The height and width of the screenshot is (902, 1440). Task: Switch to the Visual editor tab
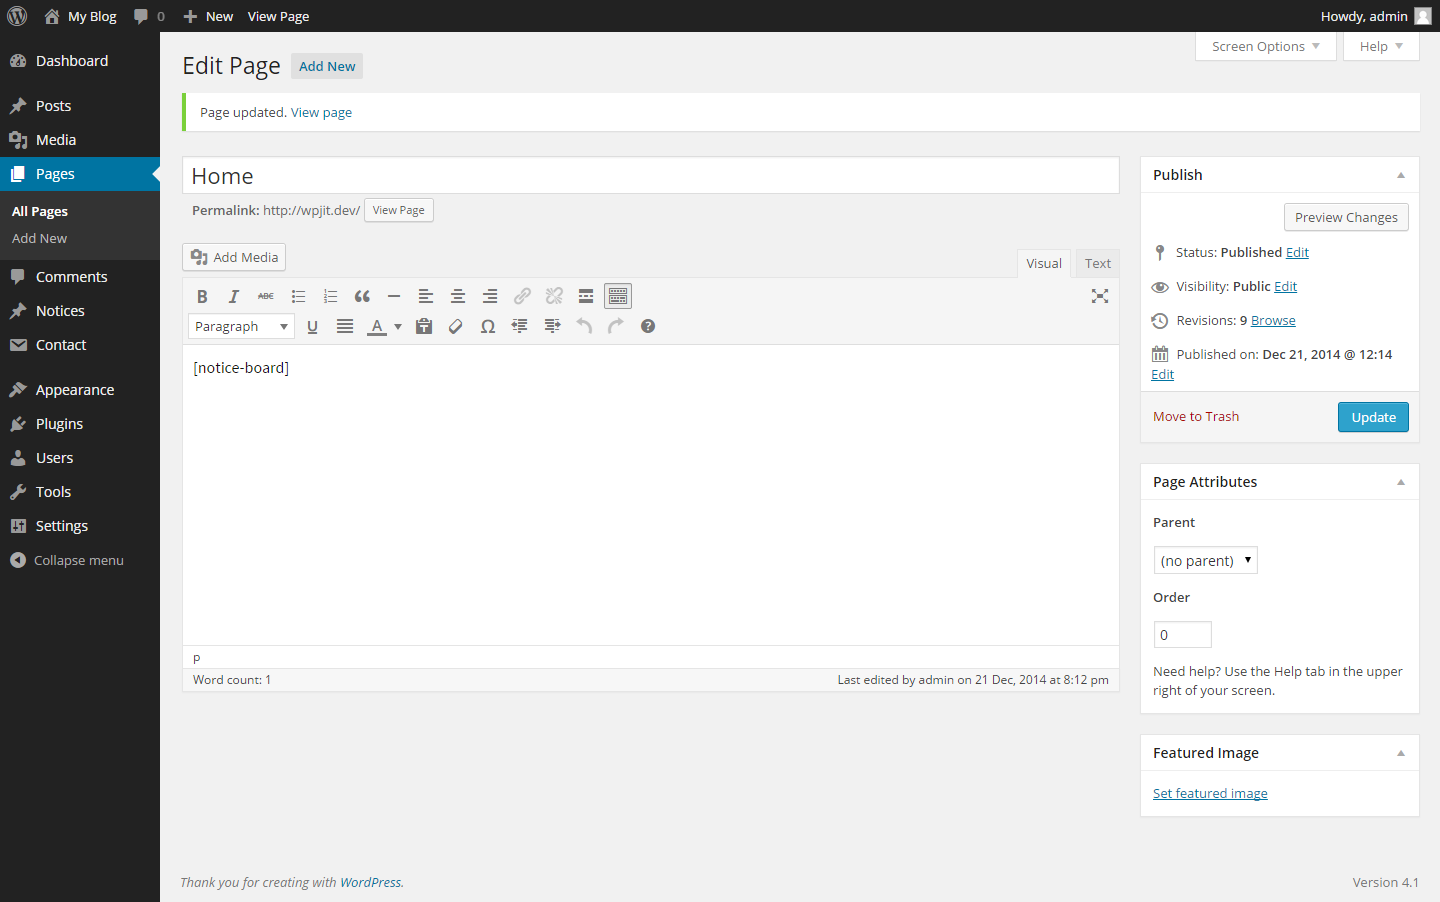tap(1044, 263)
